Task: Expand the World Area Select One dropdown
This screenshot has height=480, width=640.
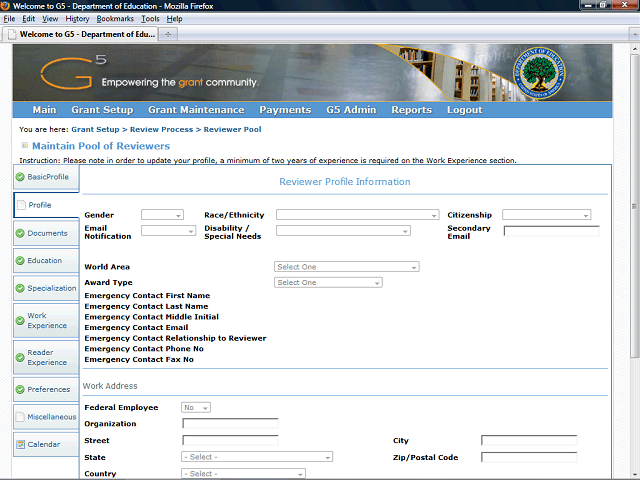Action: tap(347, 267)
